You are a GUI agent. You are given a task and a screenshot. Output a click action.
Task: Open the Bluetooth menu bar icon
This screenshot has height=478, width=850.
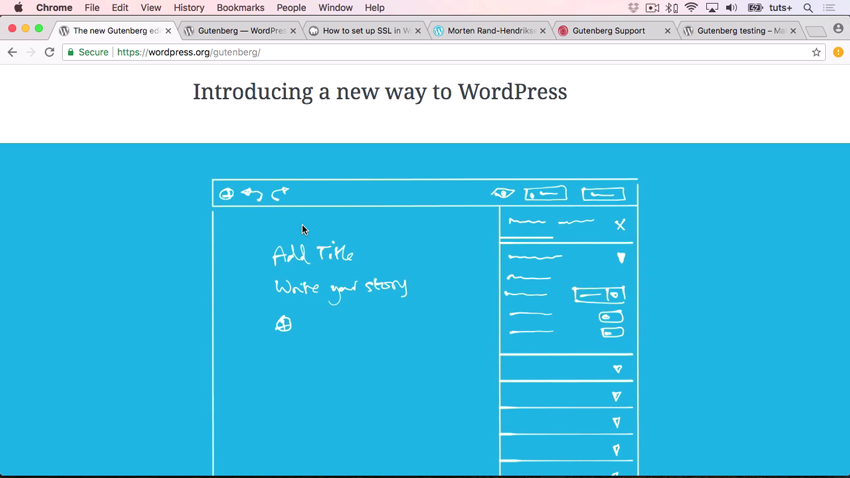[x=671, y=8]
